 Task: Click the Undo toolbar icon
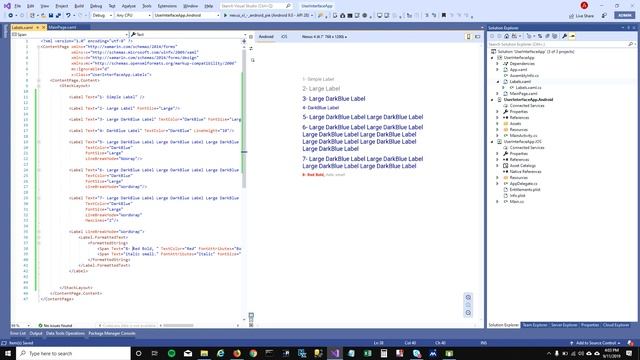click(68, 16)
